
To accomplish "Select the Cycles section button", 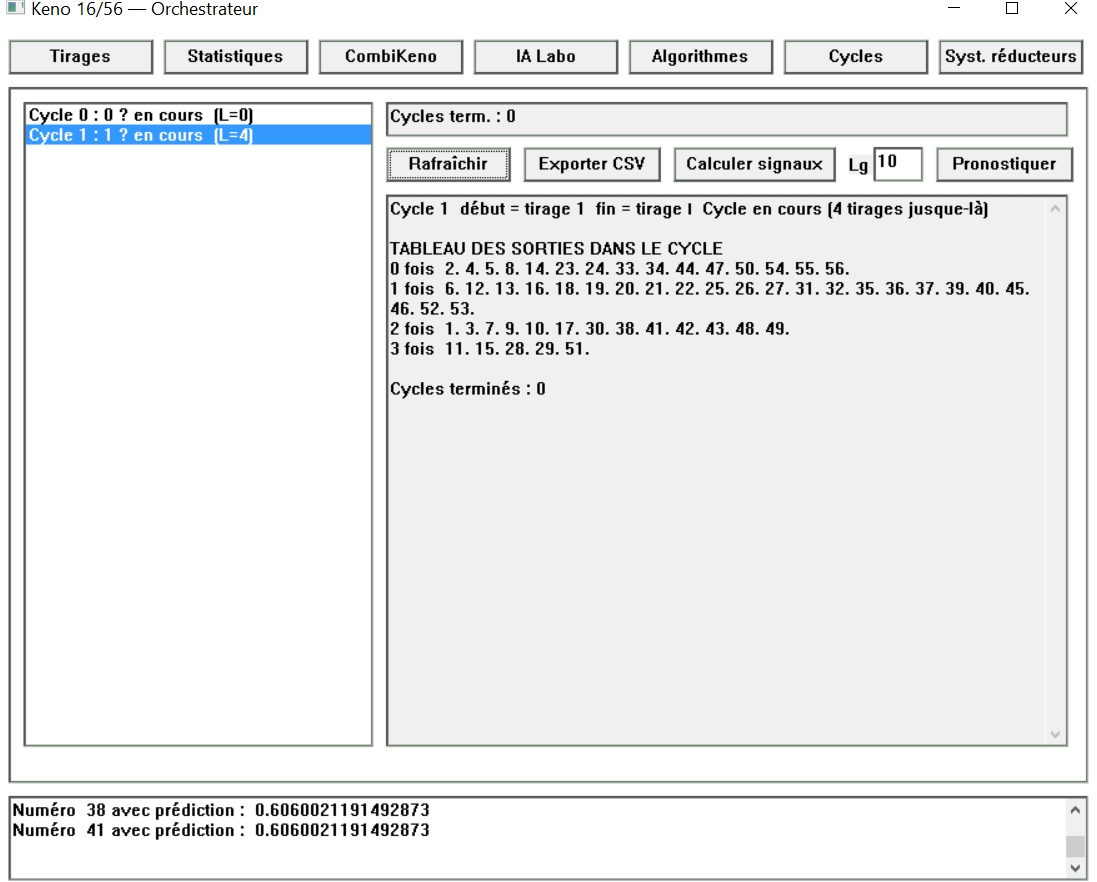I will coord(855,57).
